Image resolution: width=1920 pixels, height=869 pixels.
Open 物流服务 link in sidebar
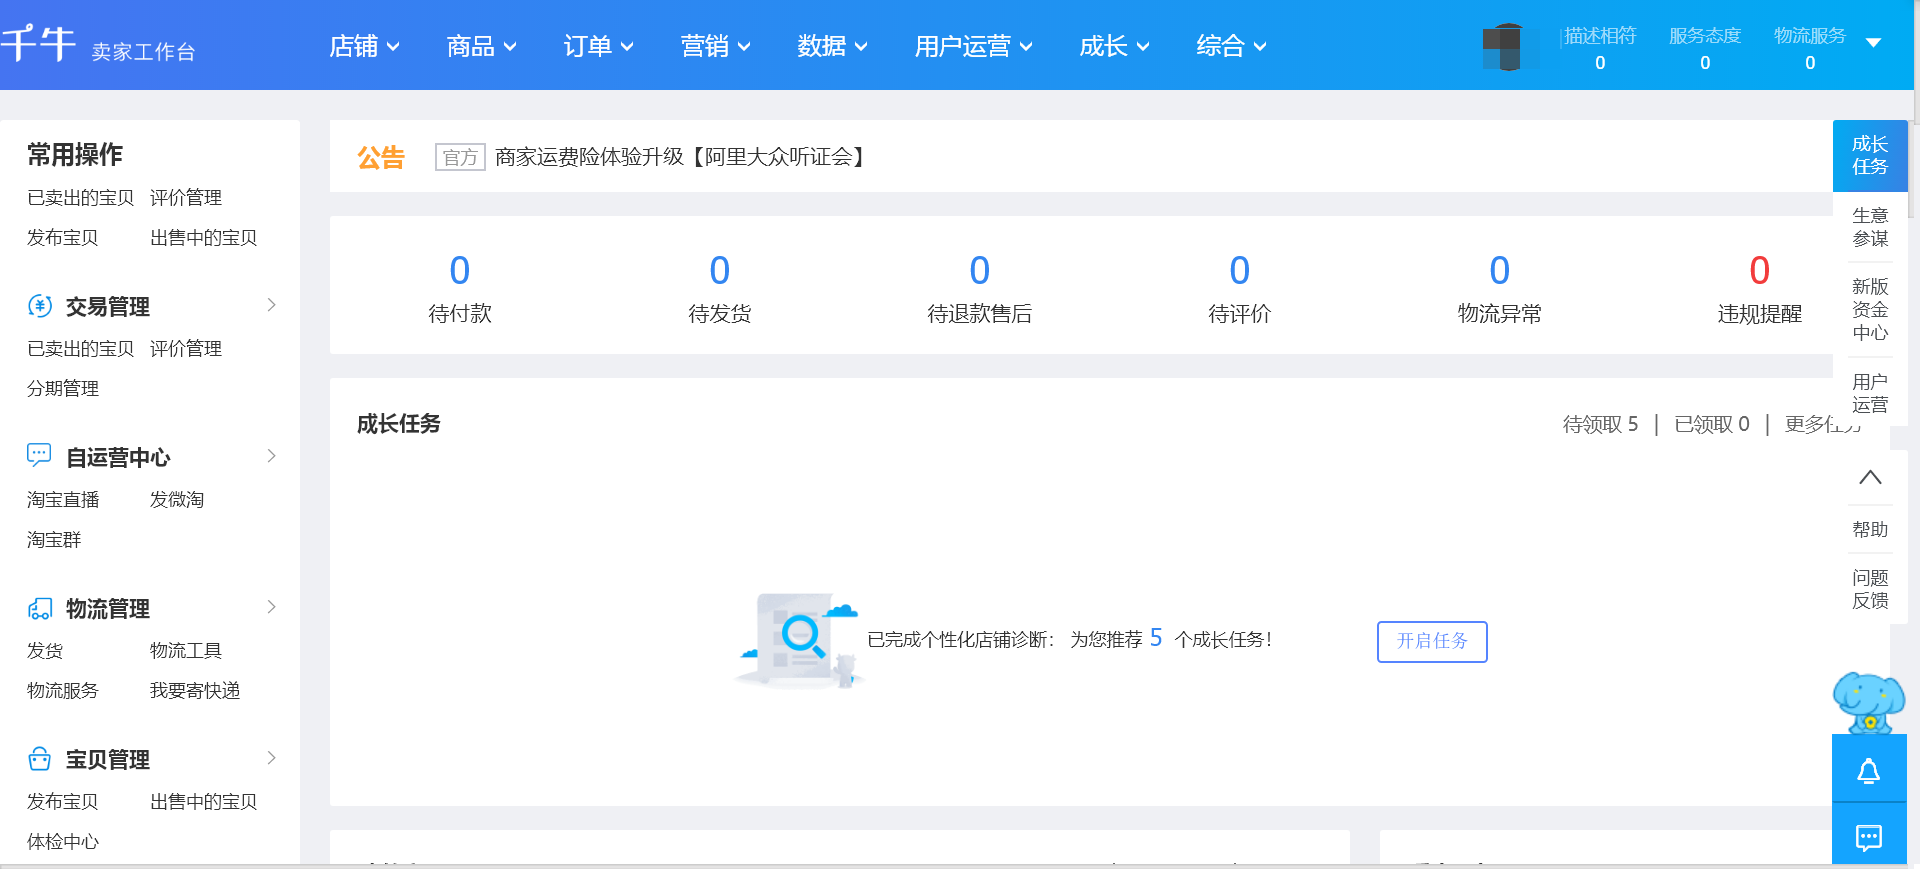pos(63,691)
